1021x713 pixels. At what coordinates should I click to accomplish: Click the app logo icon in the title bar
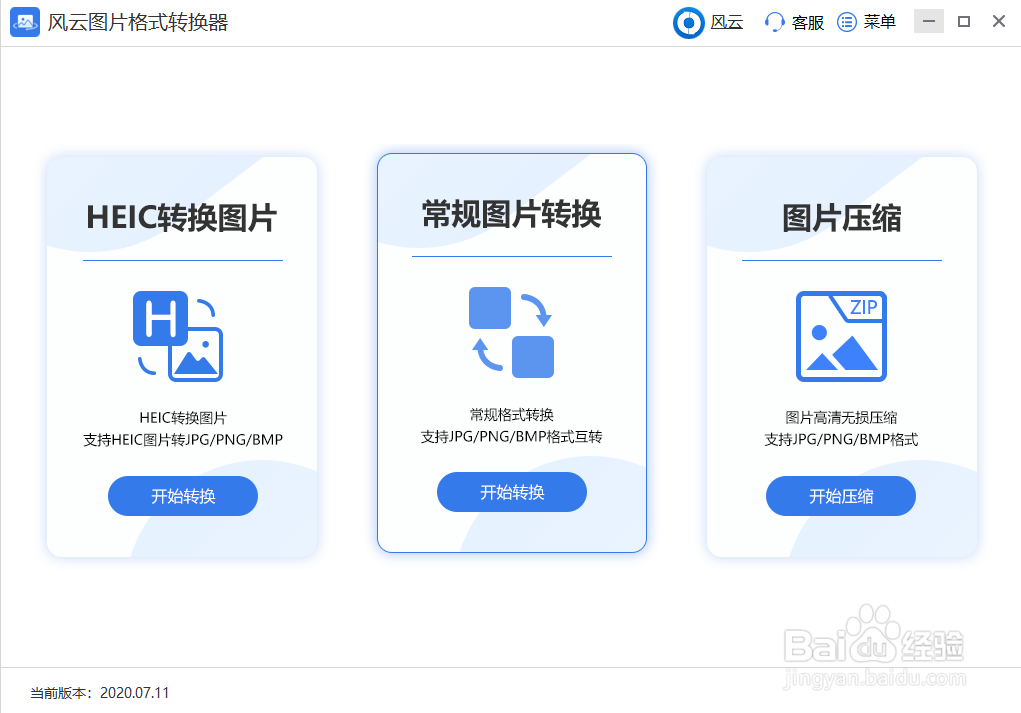coord(24,21)
